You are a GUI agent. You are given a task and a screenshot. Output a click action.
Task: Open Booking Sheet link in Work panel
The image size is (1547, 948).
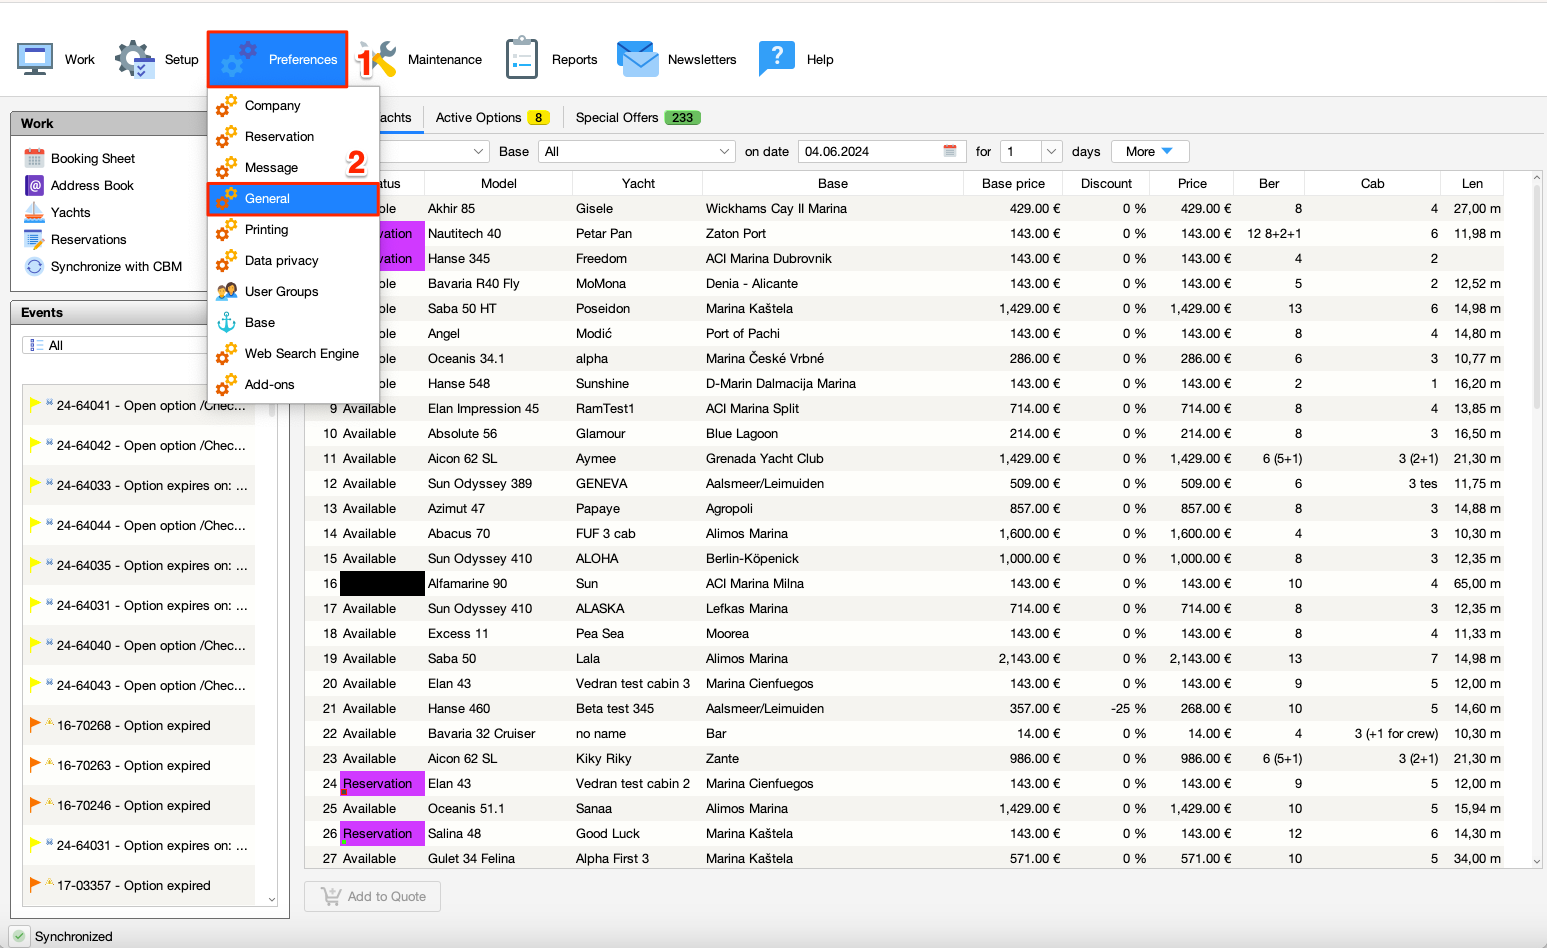click(x=93, y=158)
